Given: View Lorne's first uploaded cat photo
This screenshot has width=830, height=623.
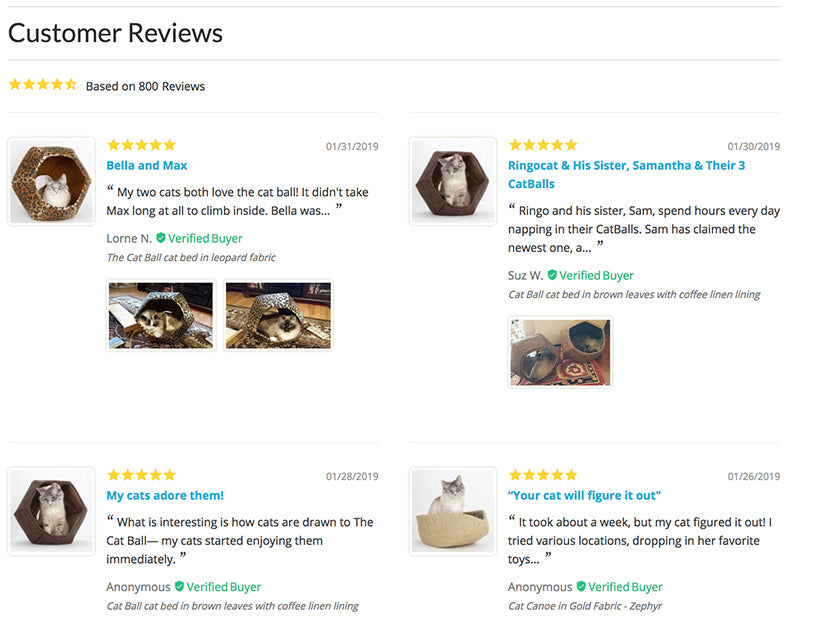Looking at the screenshot, I should click(161, 315).
